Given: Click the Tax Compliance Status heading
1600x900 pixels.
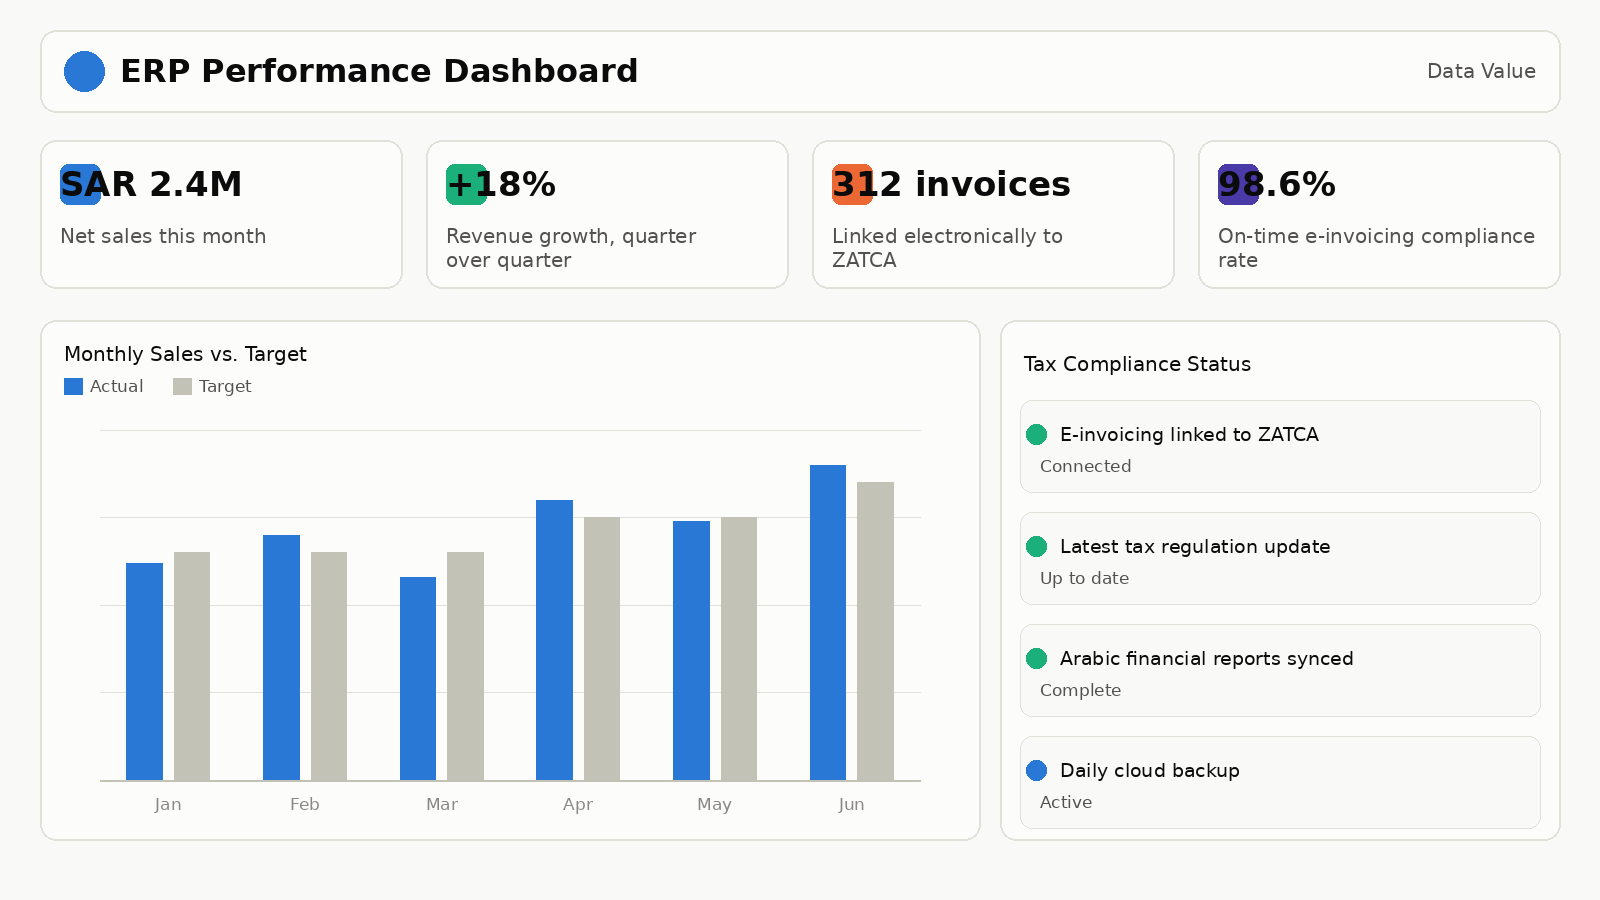Looking at the screenshot, I should point(1137,364).
